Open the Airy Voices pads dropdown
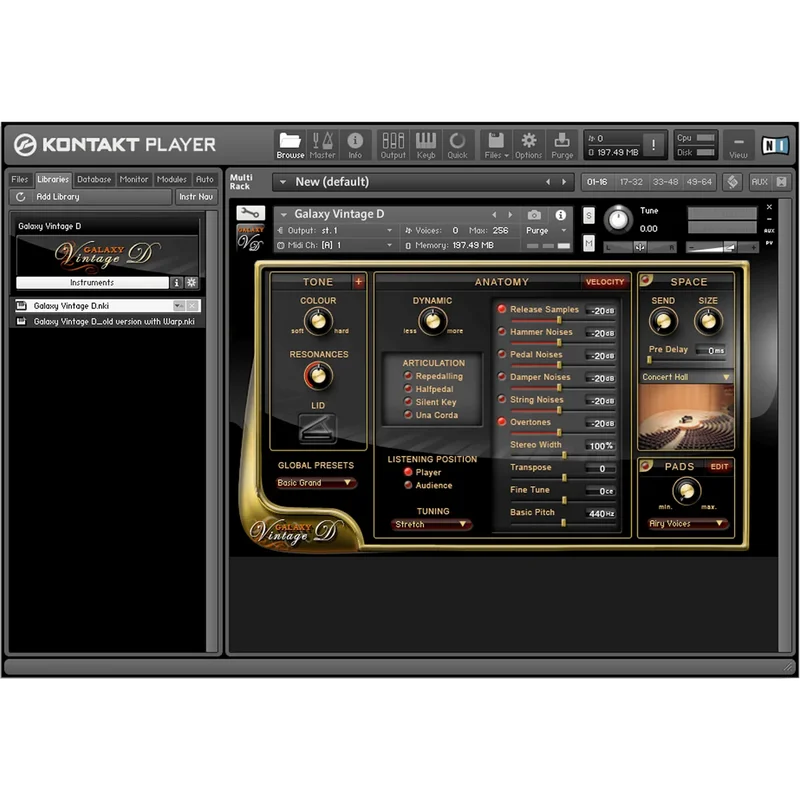The width and height of the screenshot is (800, 800). 686,524
